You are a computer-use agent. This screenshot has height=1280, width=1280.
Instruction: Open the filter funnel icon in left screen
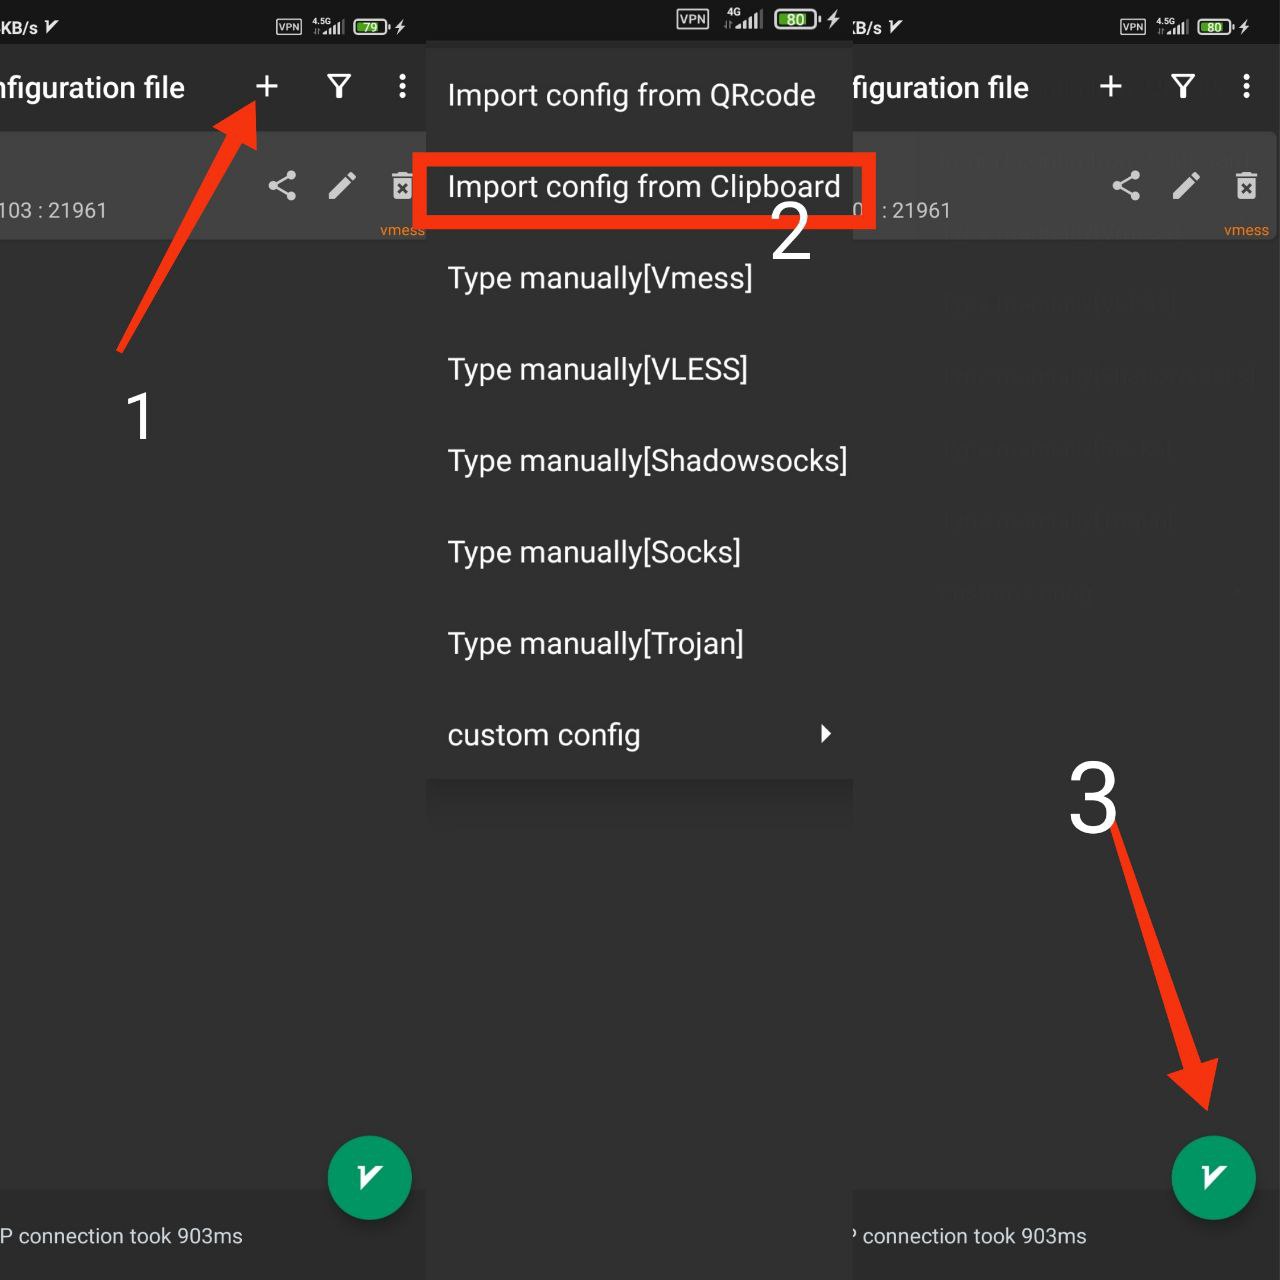tap(339, 87)
